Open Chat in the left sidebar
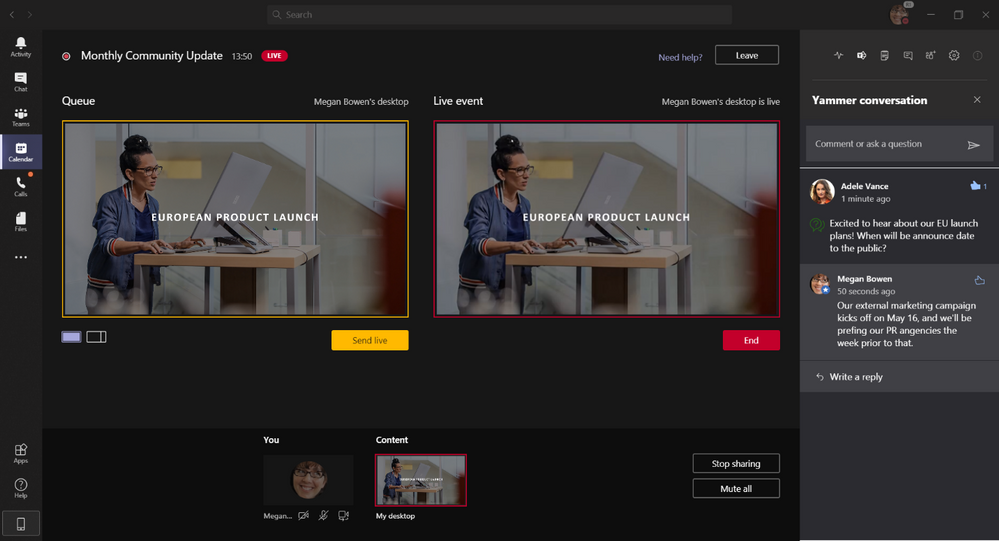This screenshot has height=541, width=999. 20,82
